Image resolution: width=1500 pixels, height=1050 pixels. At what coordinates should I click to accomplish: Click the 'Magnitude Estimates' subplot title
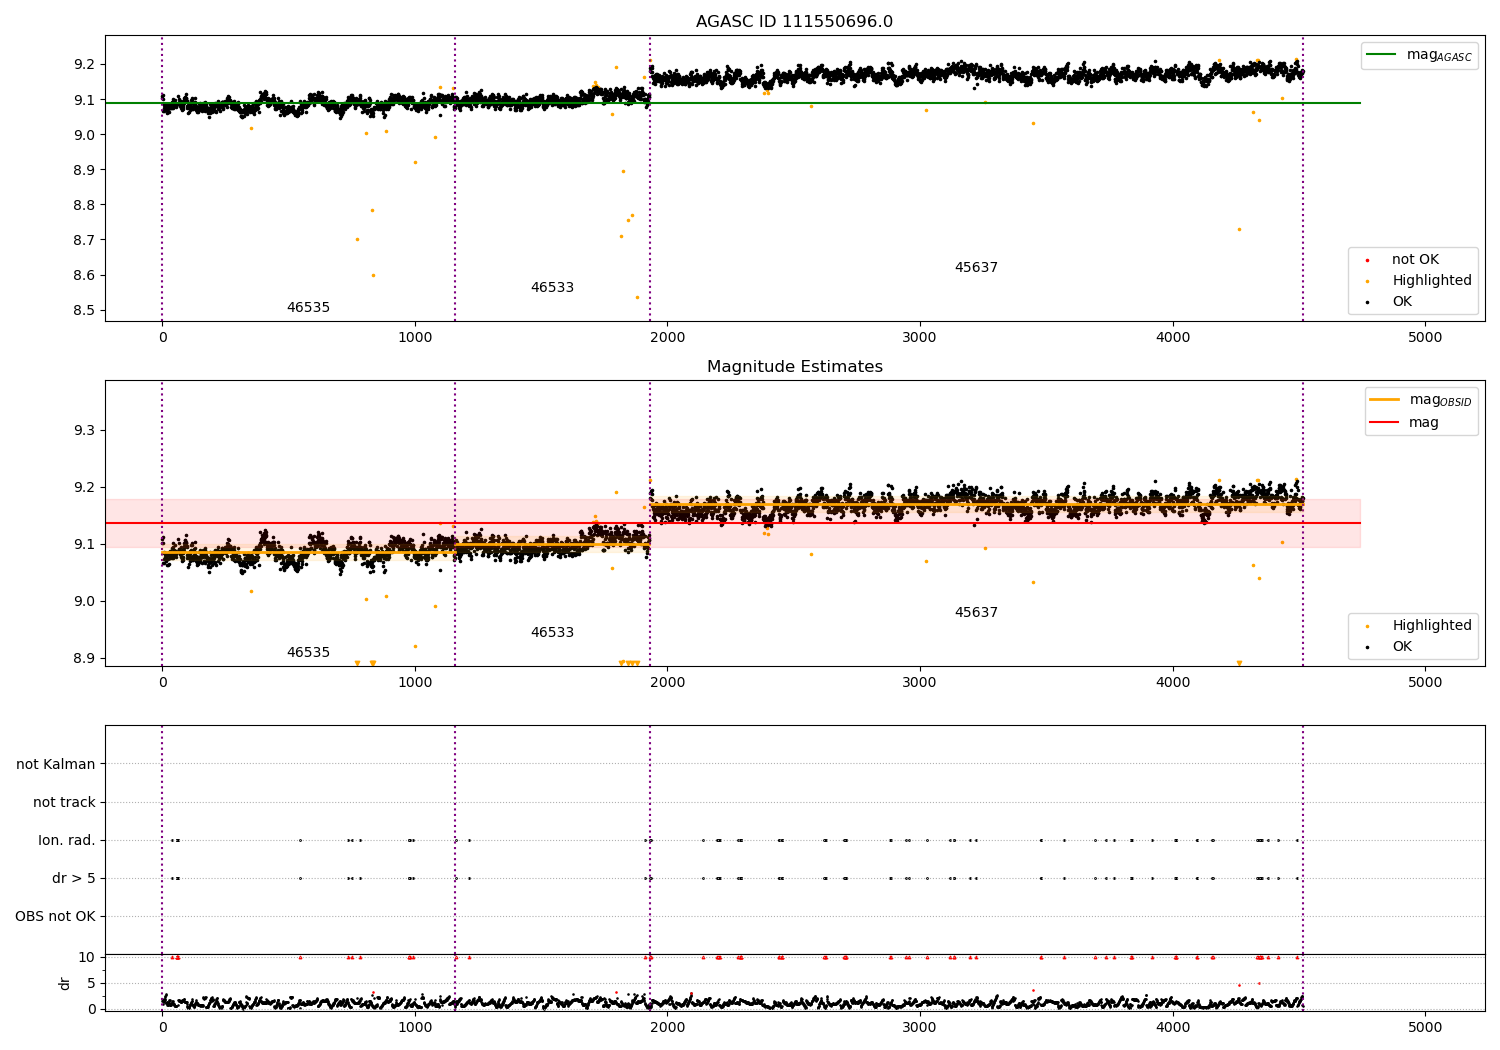pos(794,367)
